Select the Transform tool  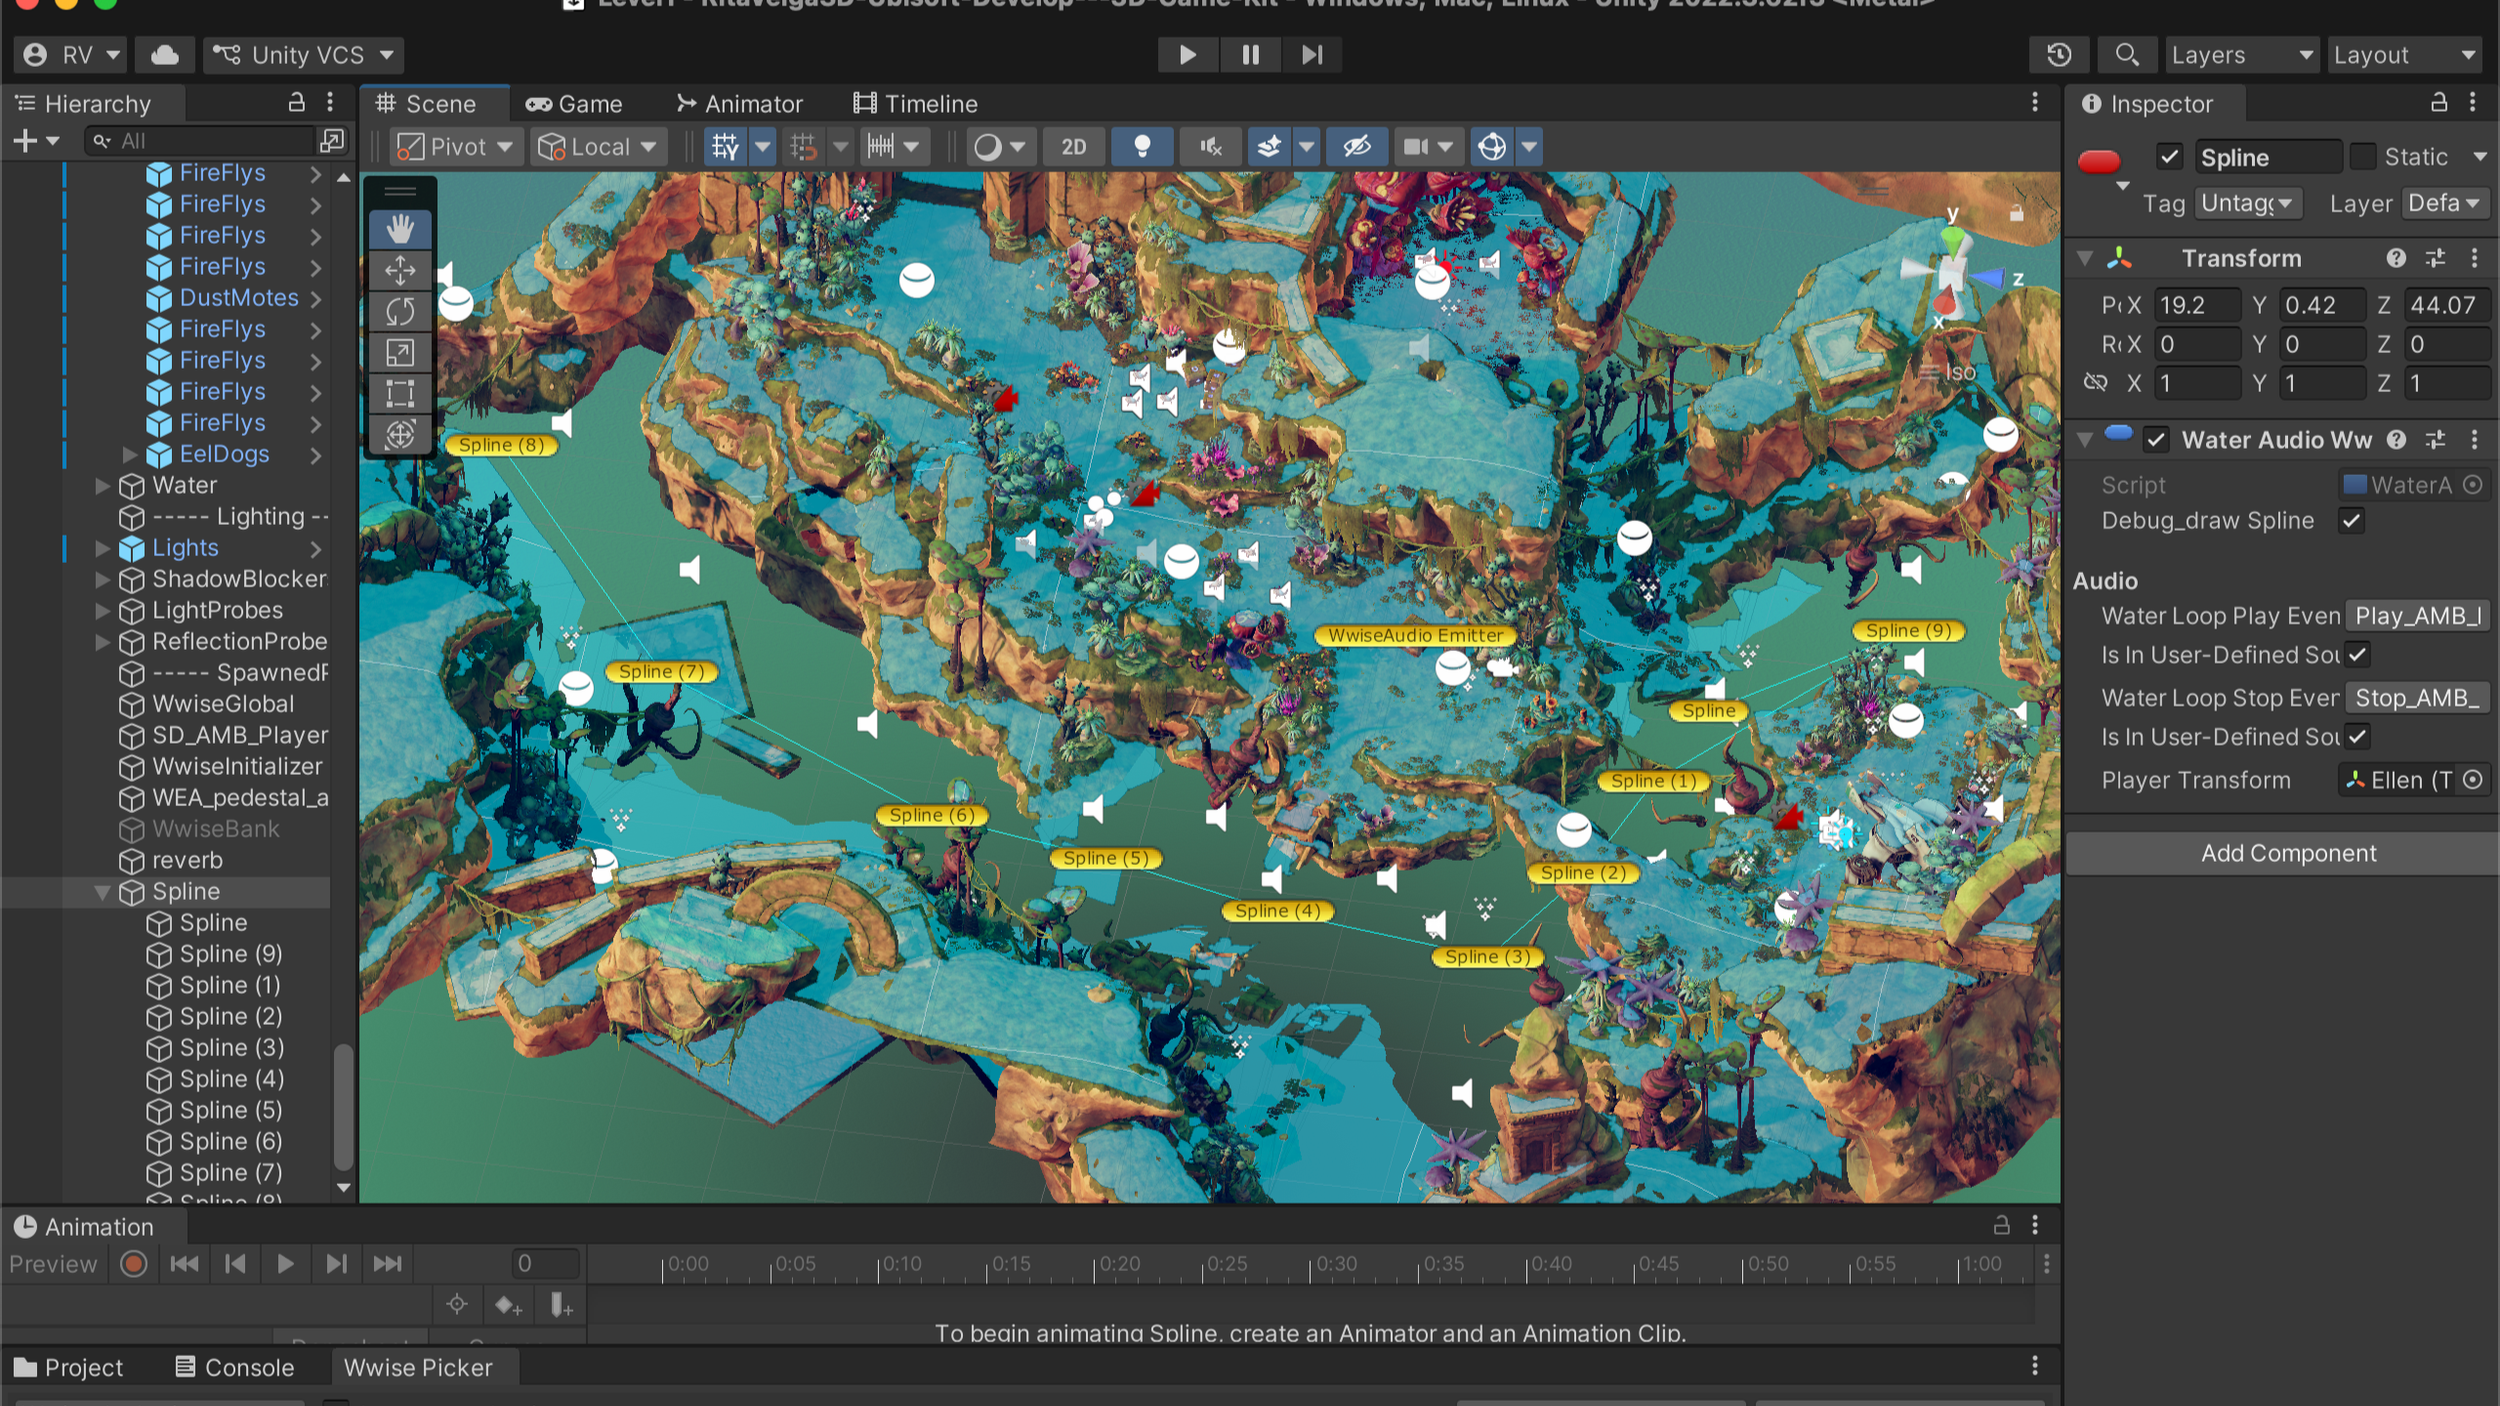(400, 434)
